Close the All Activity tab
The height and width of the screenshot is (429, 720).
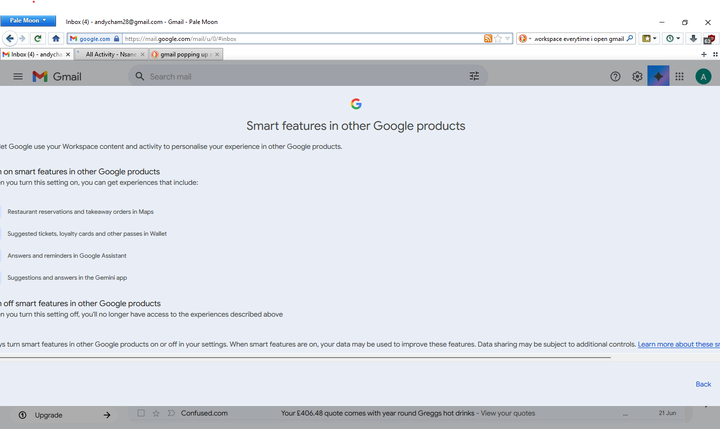pos(142,54)
